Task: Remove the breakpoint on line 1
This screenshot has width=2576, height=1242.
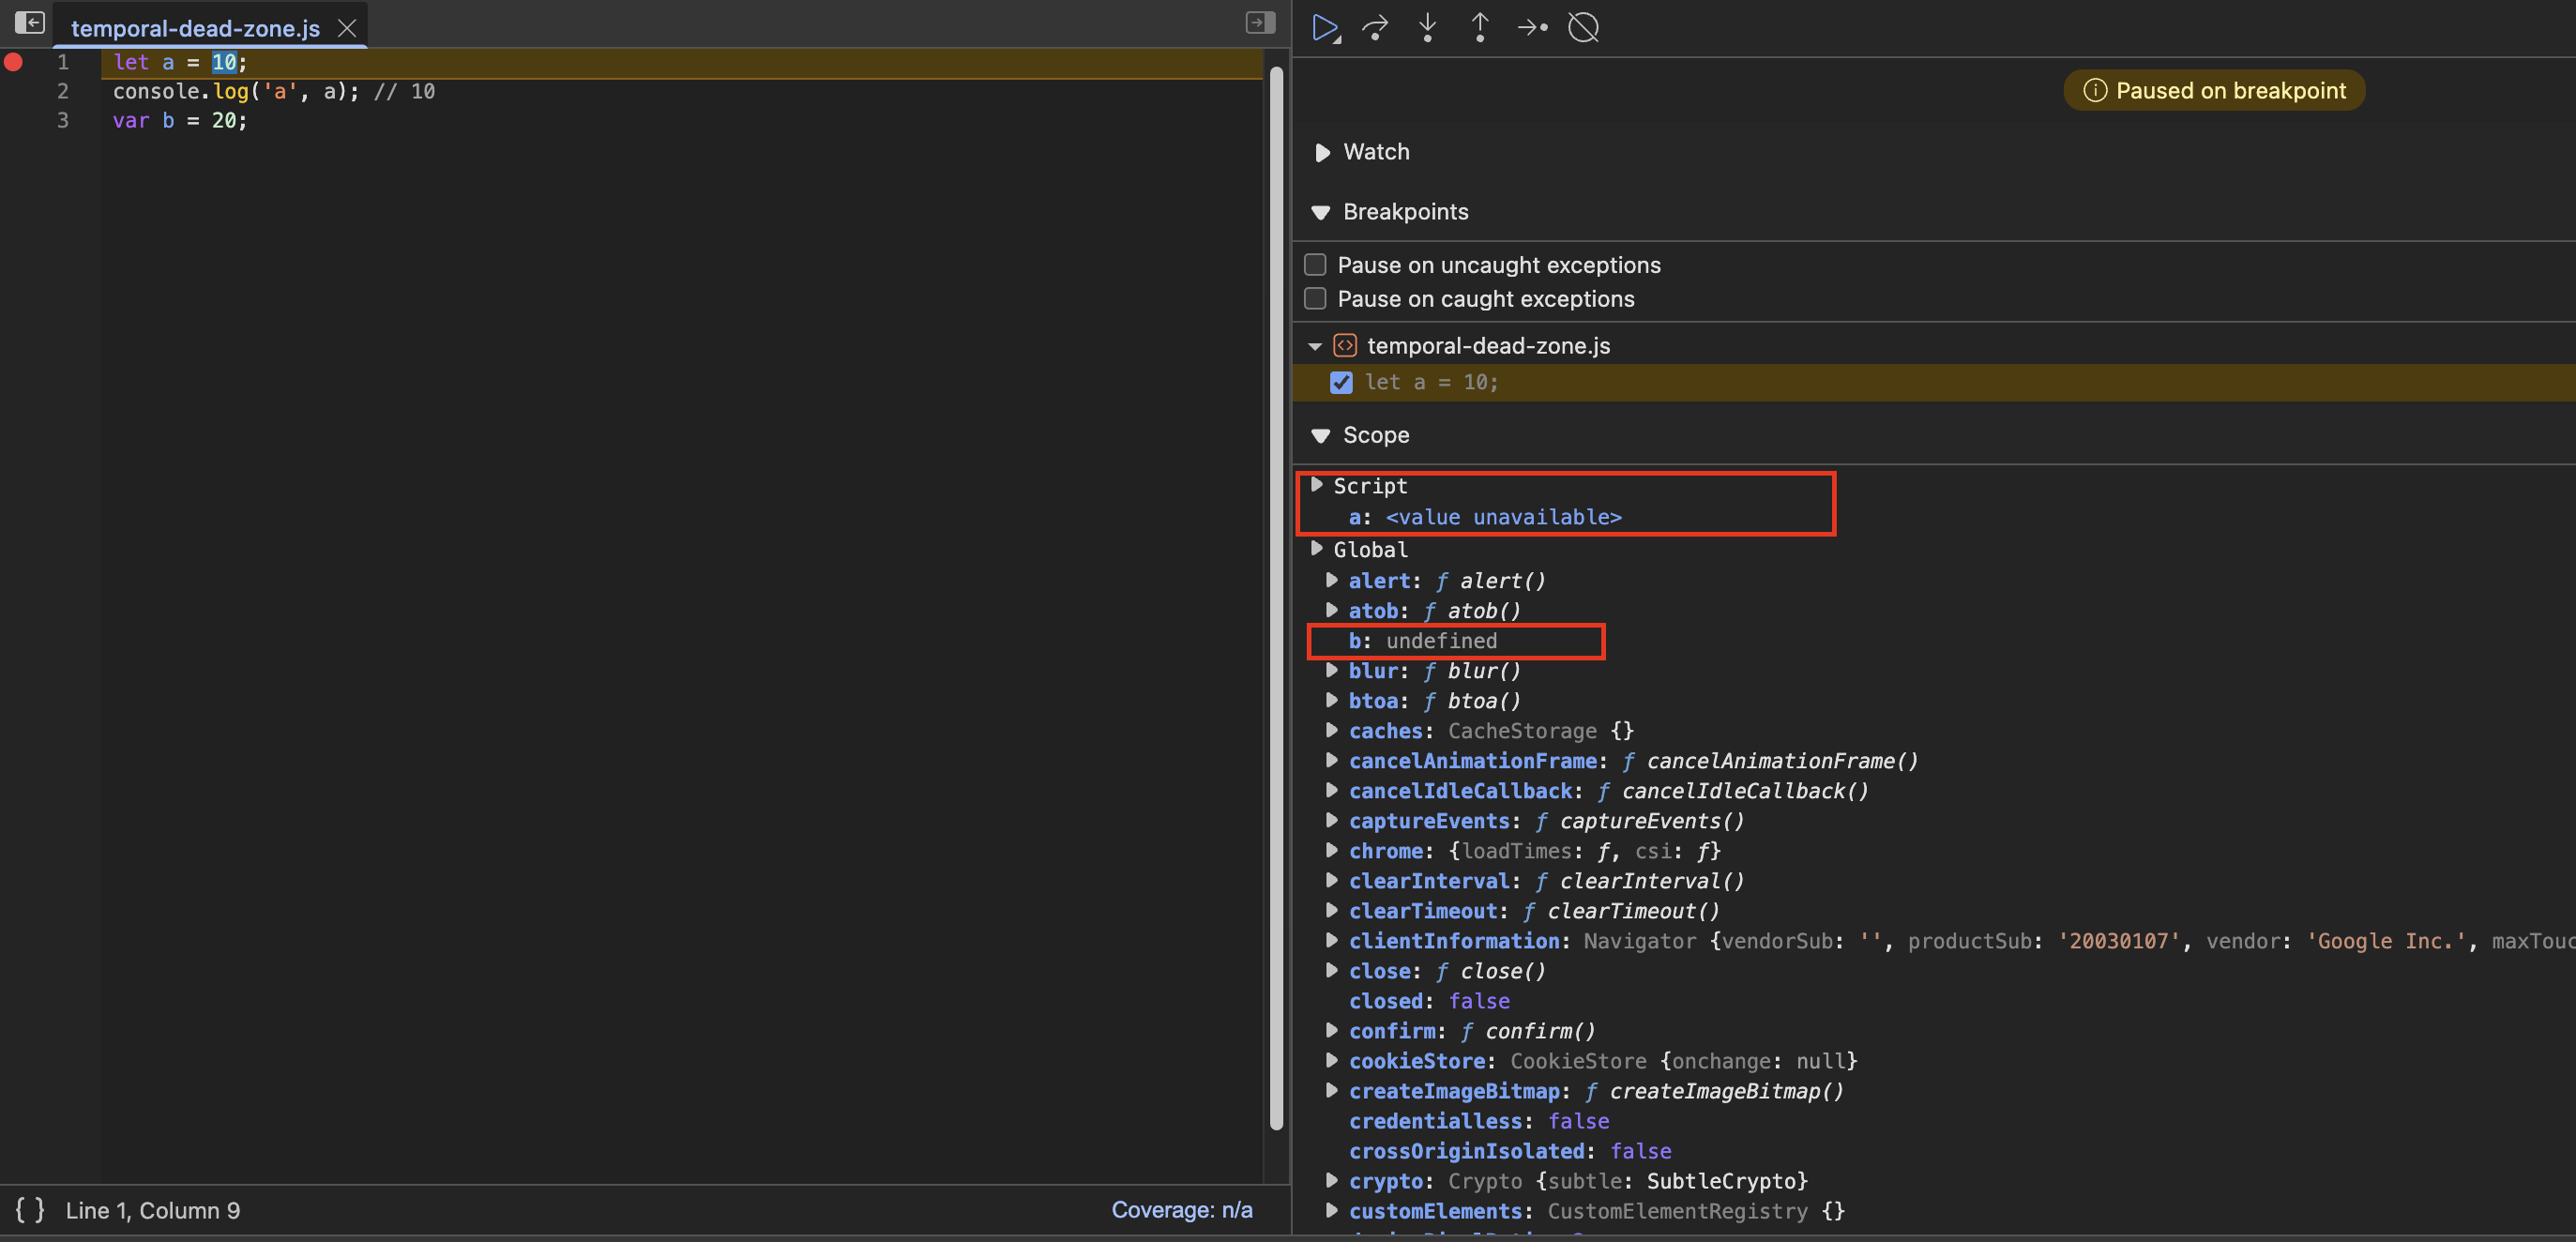Action: (x=14, y=62)
